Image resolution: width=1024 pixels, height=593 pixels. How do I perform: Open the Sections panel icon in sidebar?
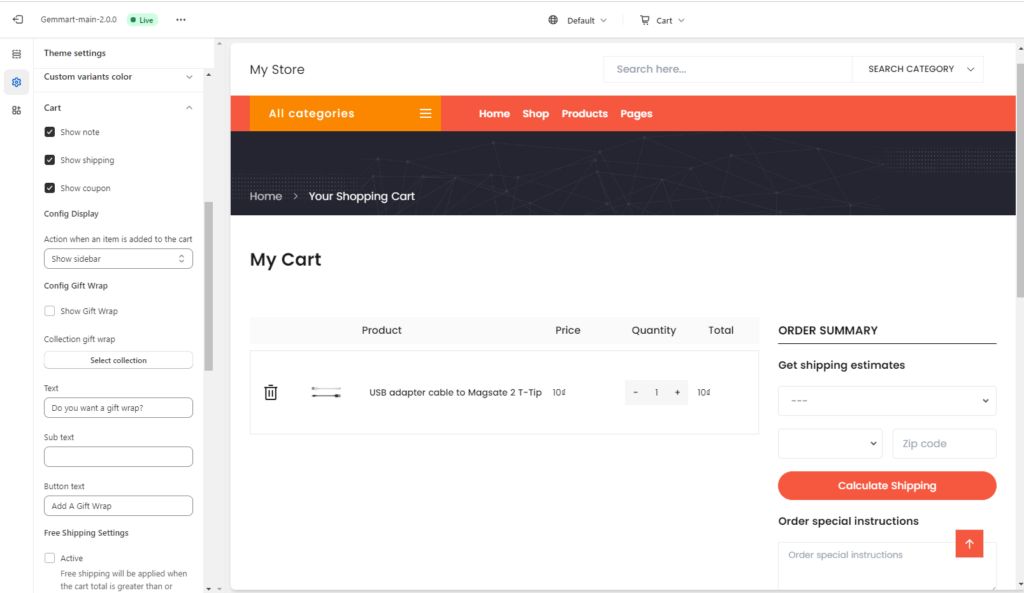16,54
